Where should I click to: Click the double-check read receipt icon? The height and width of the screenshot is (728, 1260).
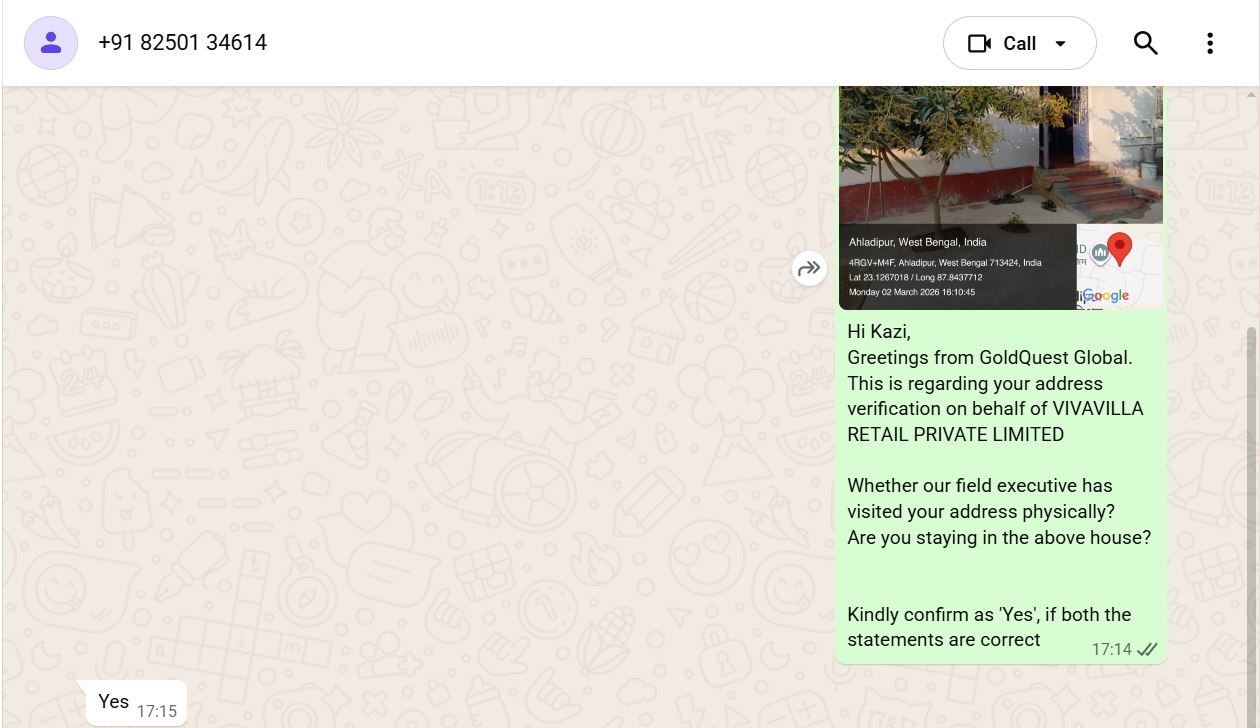click(x=1147, y=650)
